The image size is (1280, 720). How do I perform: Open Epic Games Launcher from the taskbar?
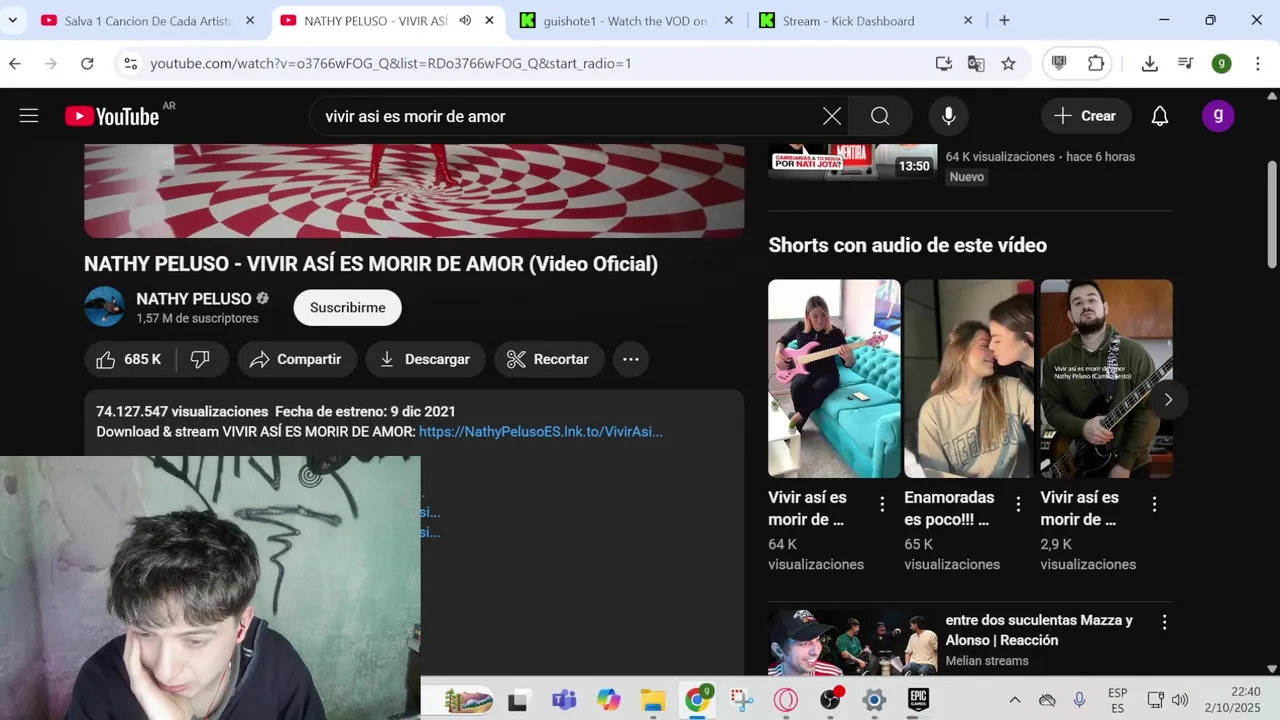918,700
